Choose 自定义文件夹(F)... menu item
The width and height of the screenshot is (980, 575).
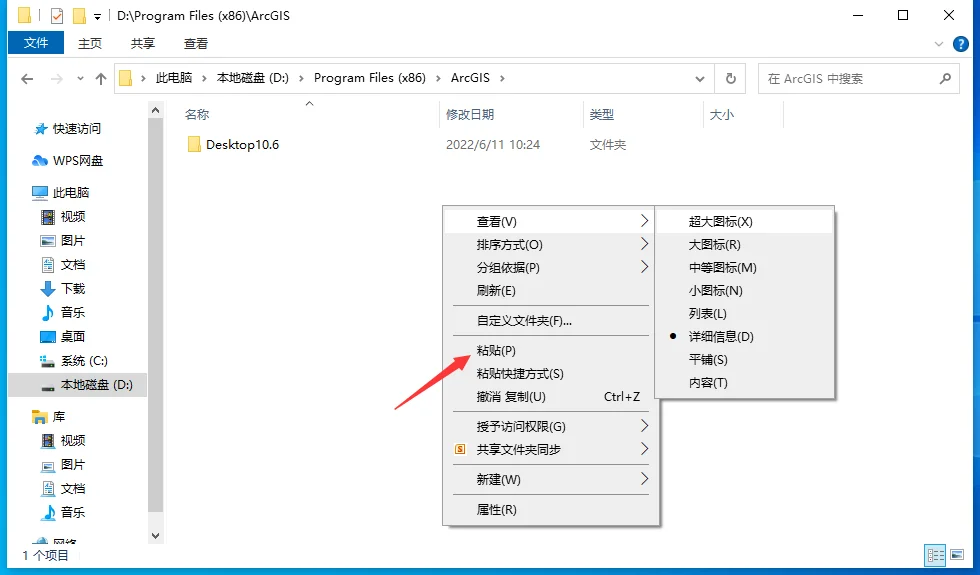pyautogui.click(x=549, y=321)
